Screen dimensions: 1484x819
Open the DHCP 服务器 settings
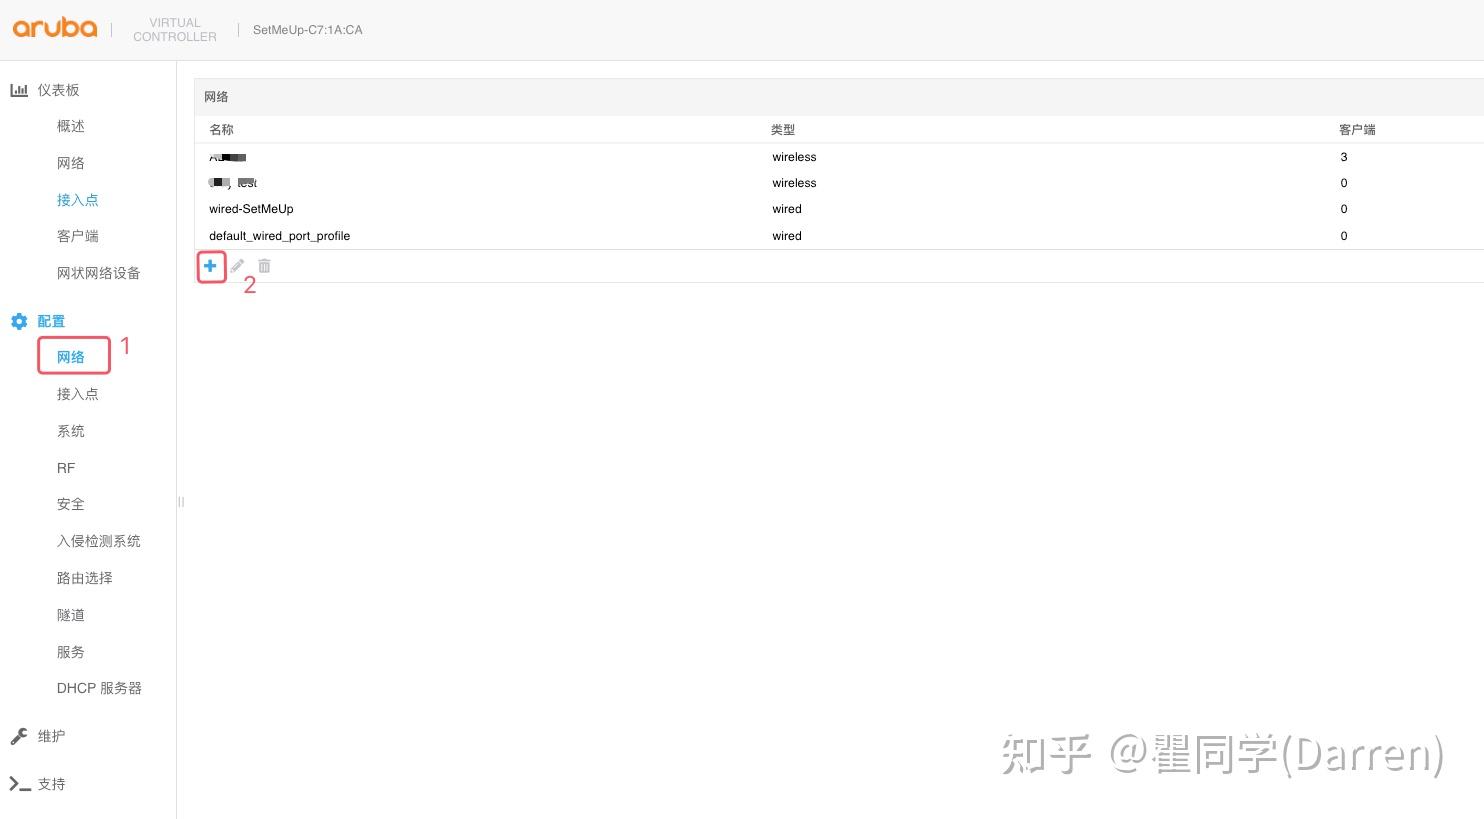pos(96,688)
